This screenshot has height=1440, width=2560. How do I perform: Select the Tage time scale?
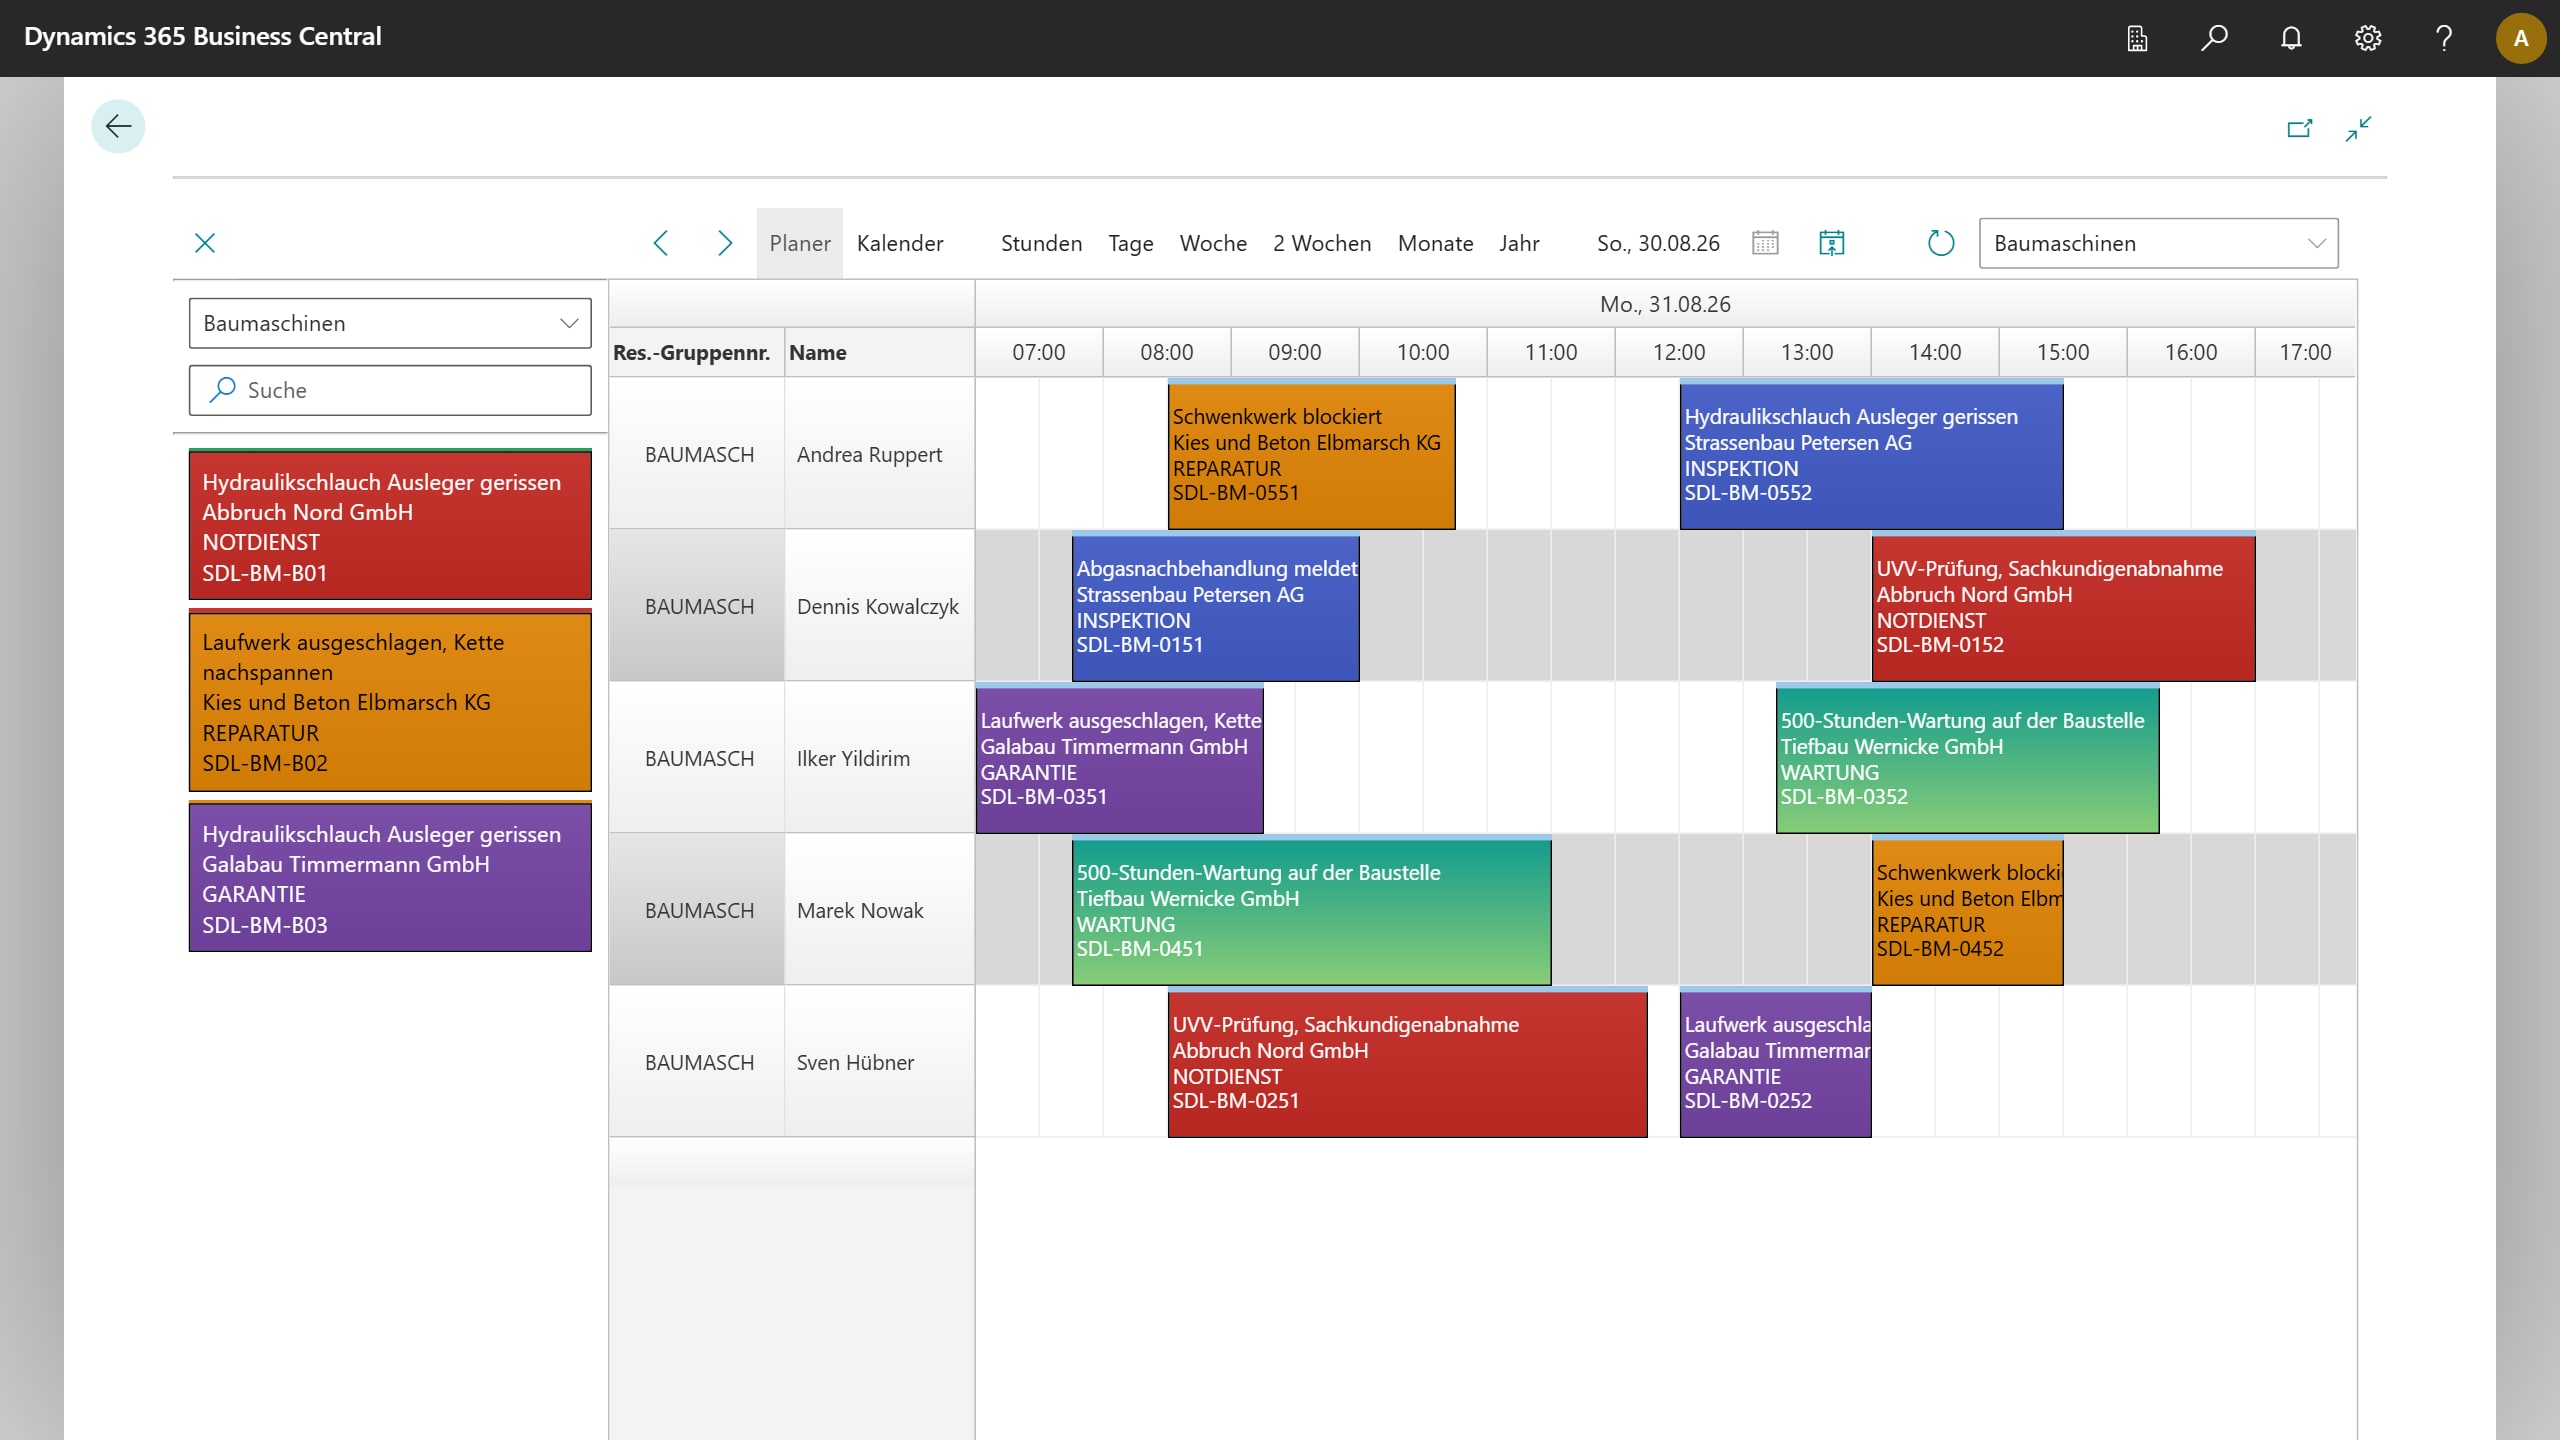[1131, 243]
